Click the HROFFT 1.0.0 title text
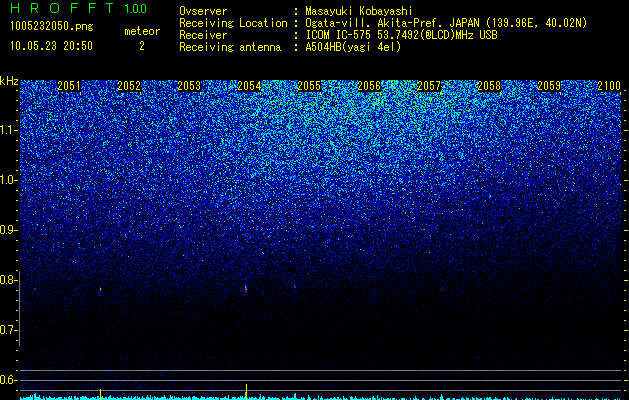 click(78, 8)
